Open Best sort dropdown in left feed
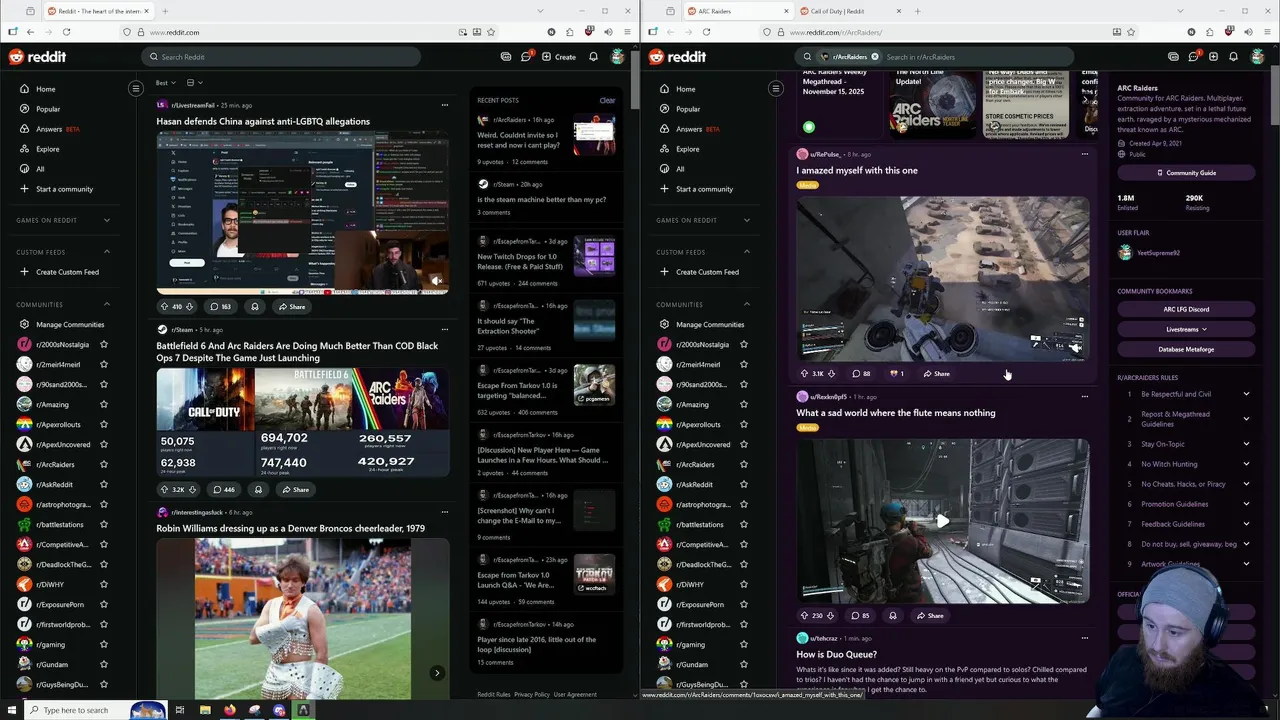 [165, 83]
